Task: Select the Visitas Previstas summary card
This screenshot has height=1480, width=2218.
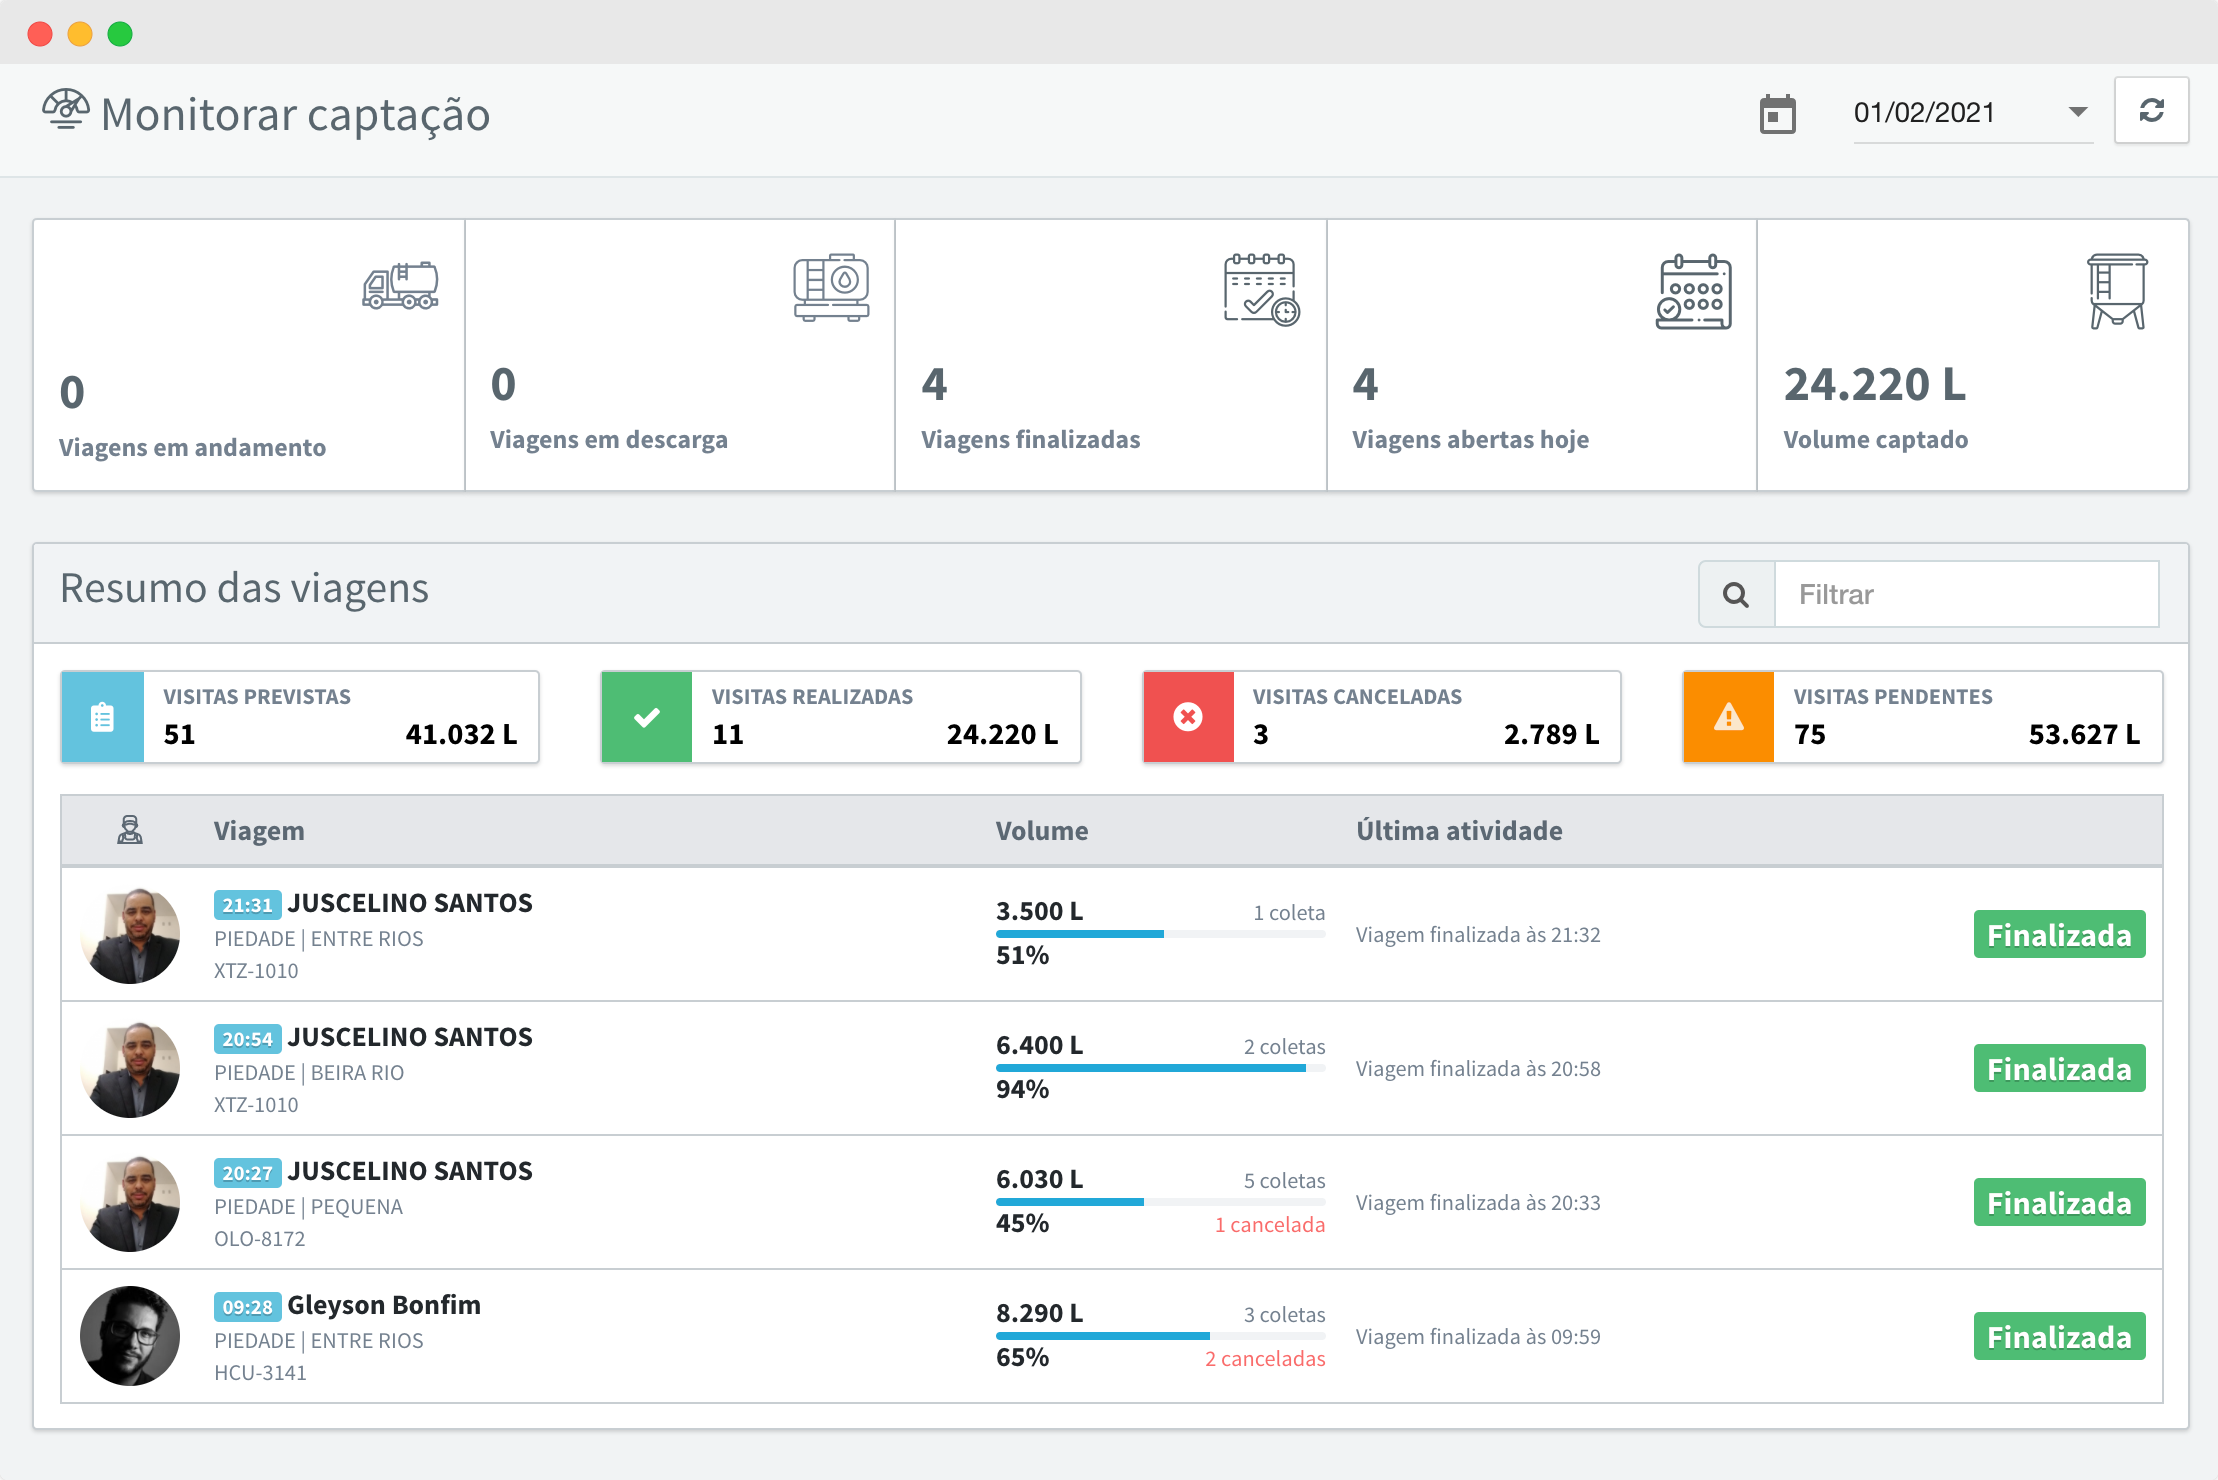Action: pyautogui.click(x=300, y=717)
